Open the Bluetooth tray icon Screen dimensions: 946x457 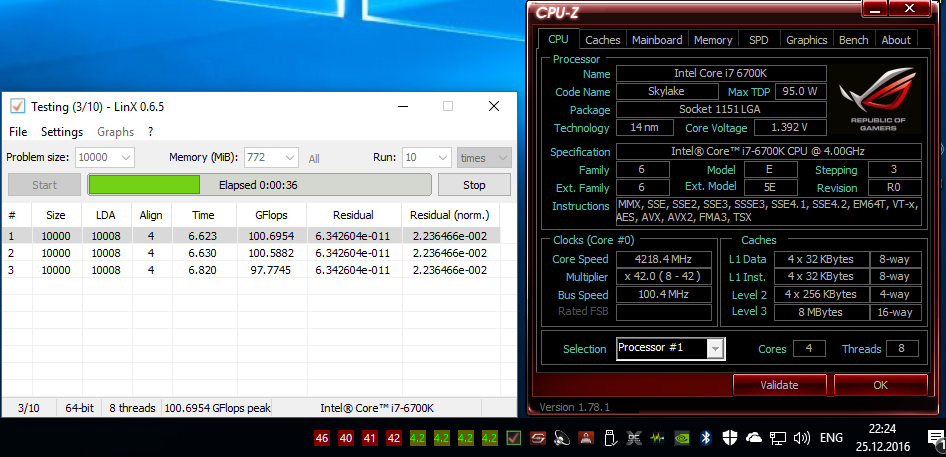click(705, 438)
